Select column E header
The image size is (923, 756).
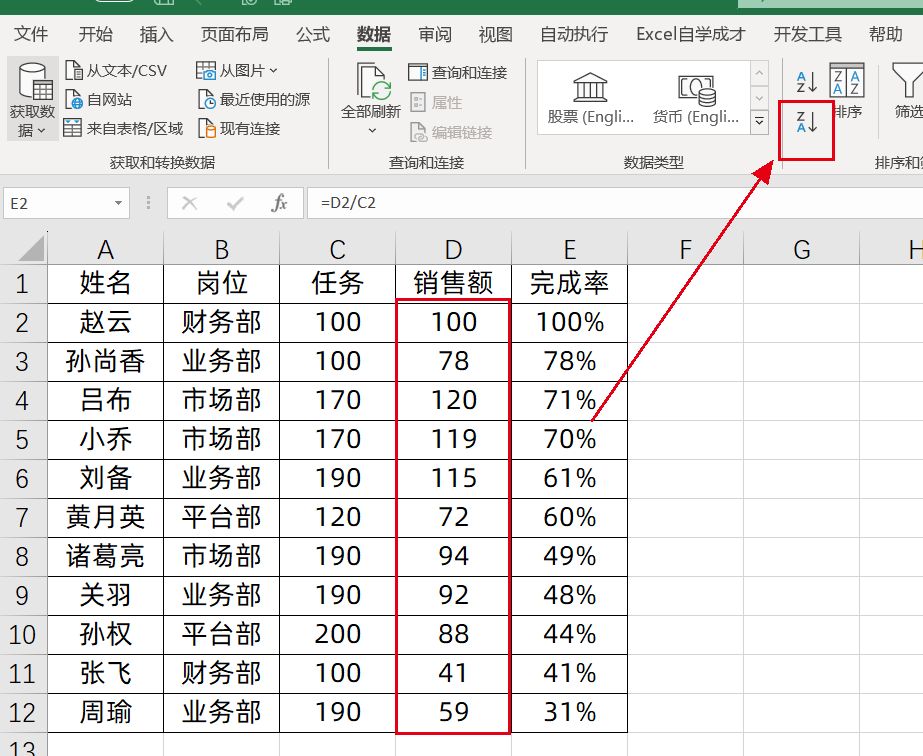point(569,250)
